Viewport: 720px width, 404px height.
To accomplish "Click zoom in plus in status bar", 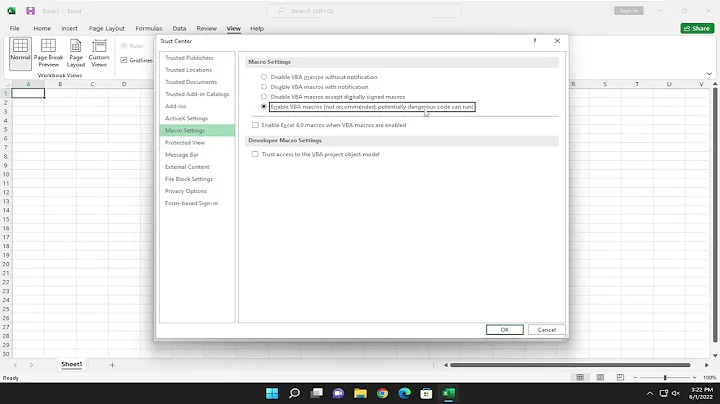I will click(694, 377).
